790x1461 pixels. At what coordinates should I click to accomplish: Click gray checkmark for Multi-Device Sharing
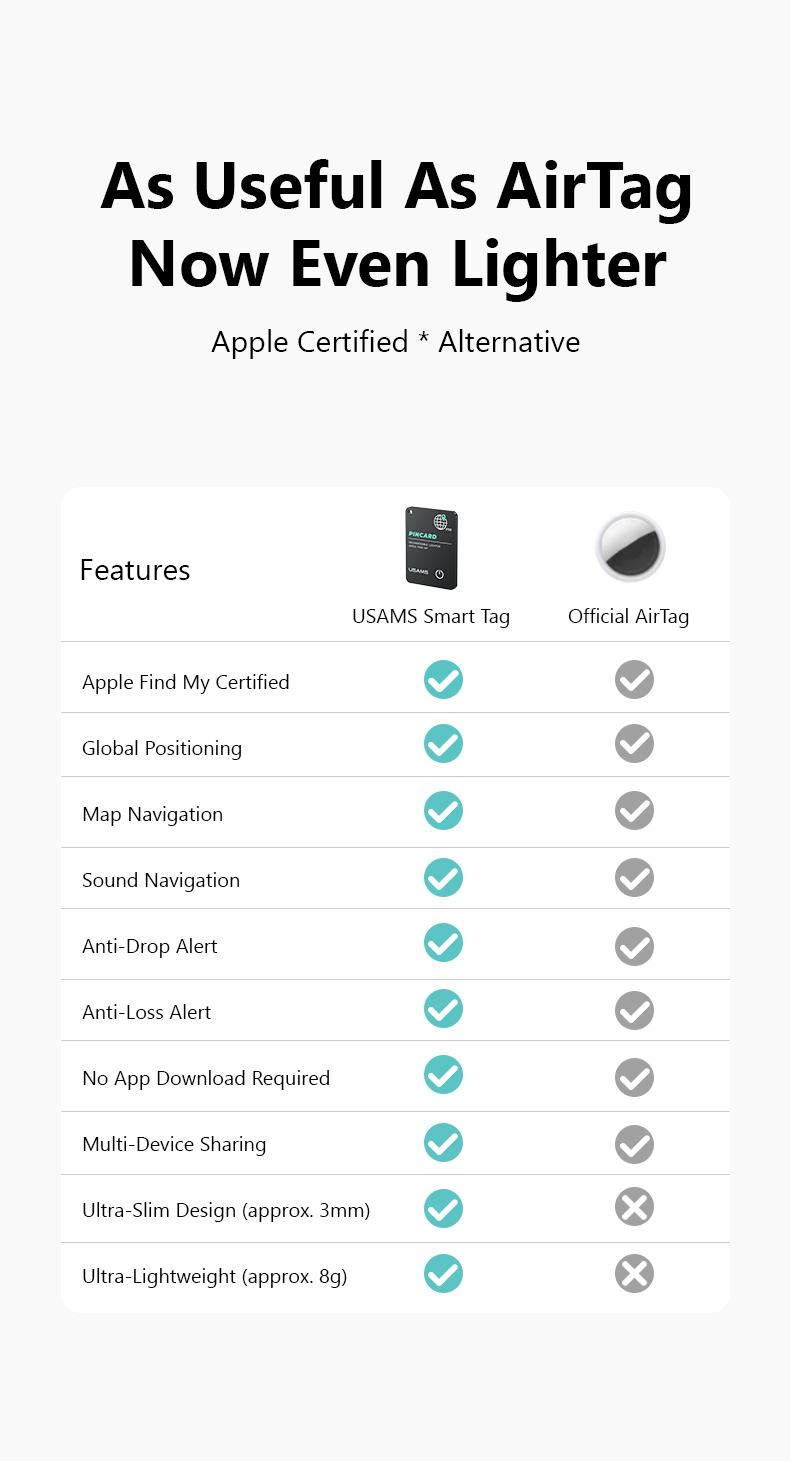tap(634, 1143)
